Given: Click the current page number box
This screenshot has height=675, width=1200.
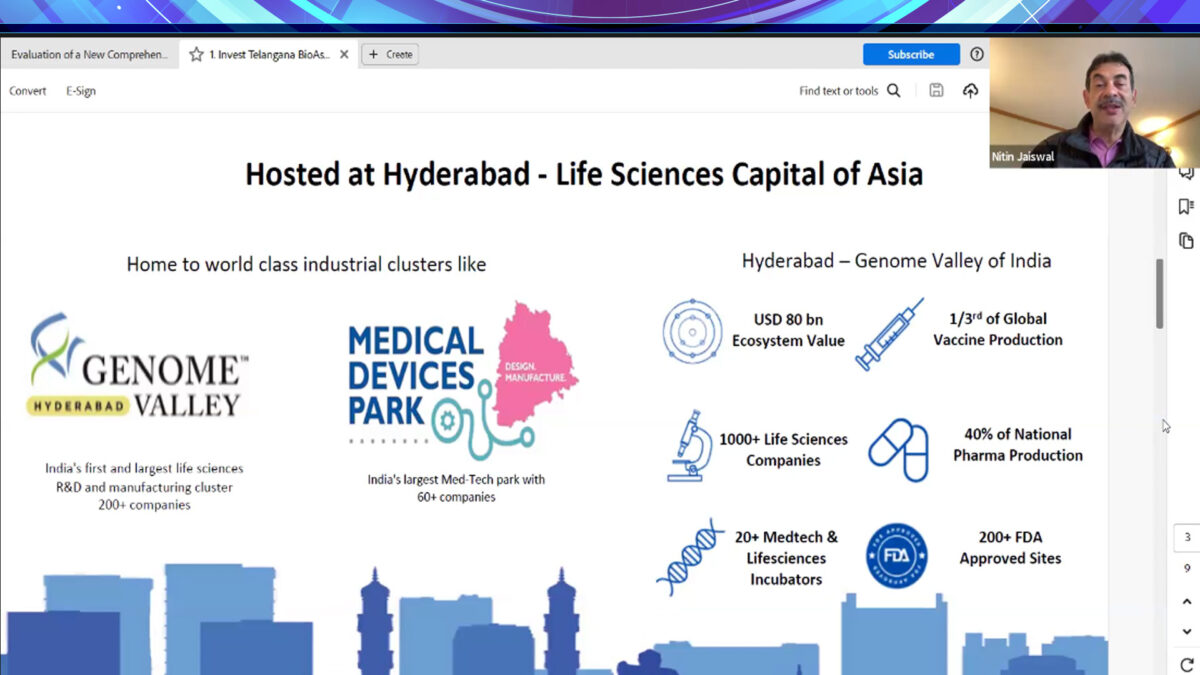Looking at the screenshot, I should 1187,537.
